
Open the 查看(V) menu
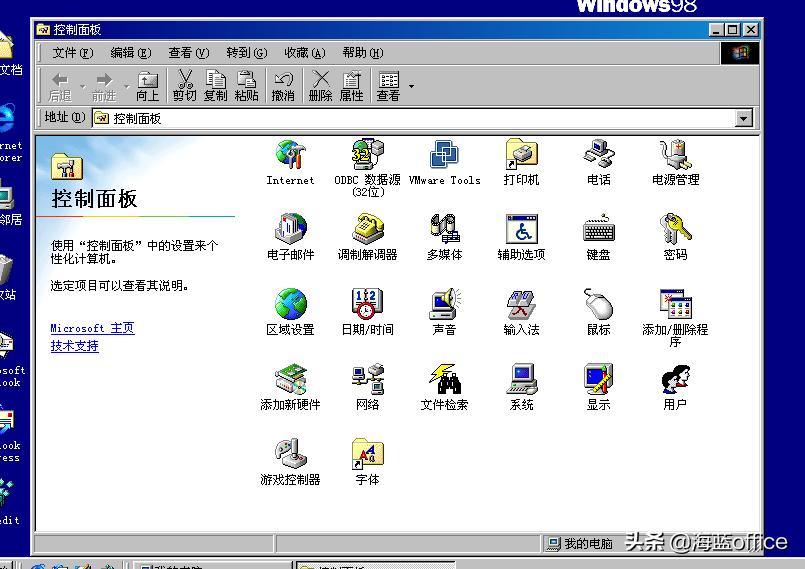tap(189, 53)
